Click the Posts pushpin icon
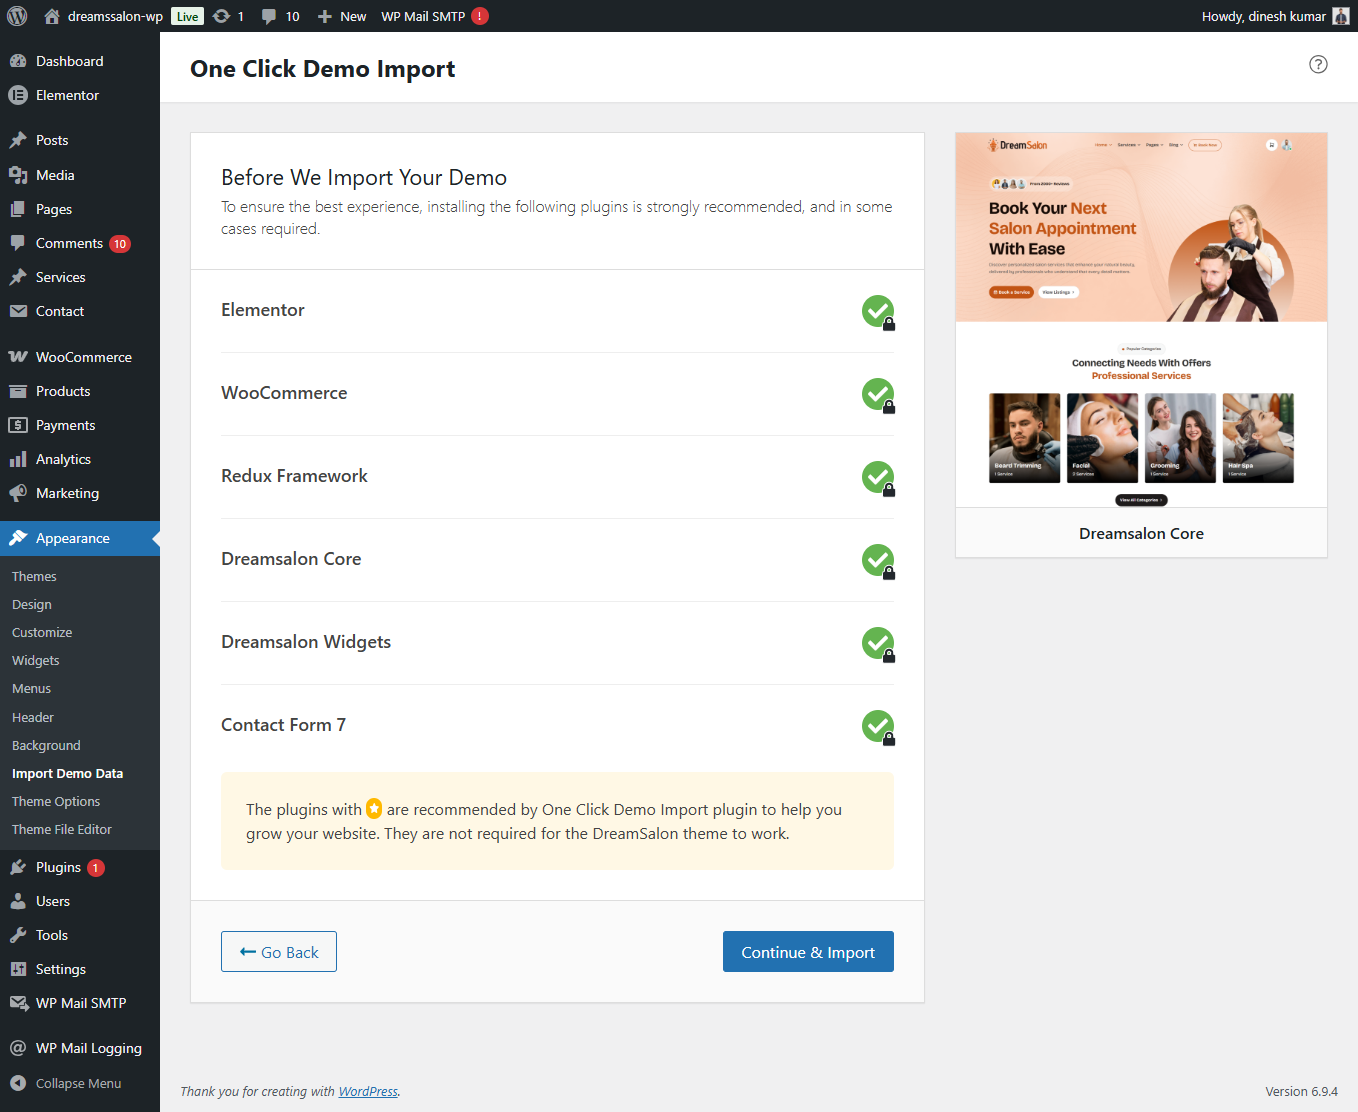The image size is (1358, 1112). (x=18, y=140)
